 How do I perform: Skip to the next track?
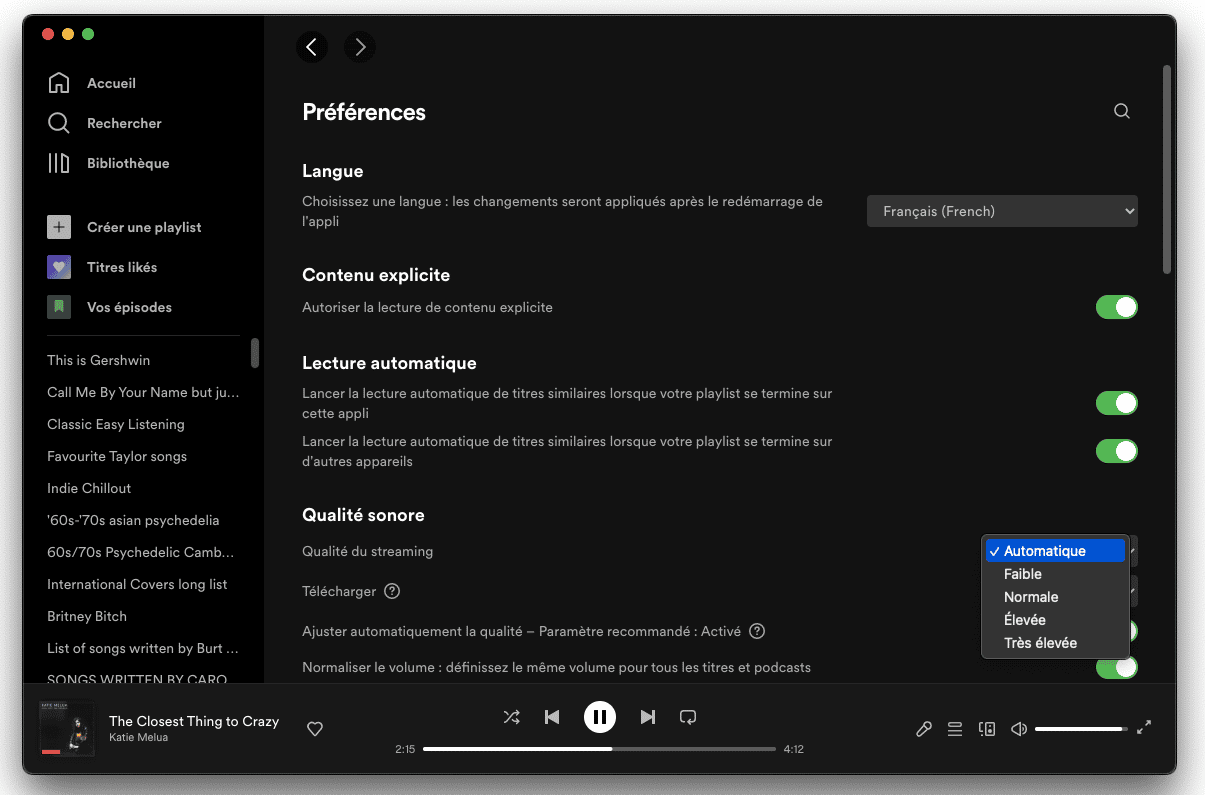(x=647, y=717)
